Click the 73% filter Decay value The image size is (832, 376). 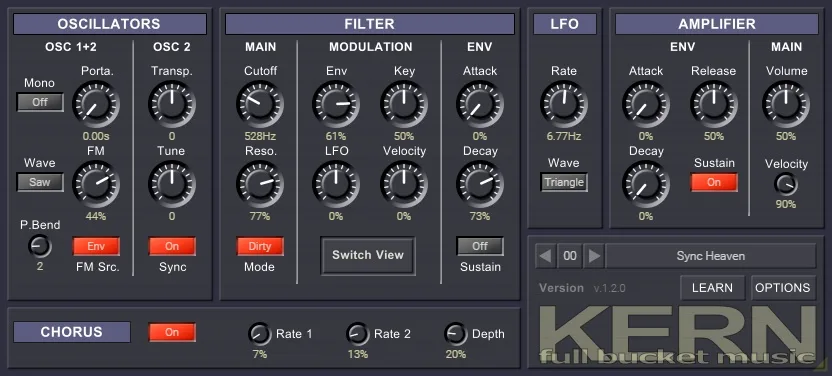pyautogui.click(x=480, y=216)
